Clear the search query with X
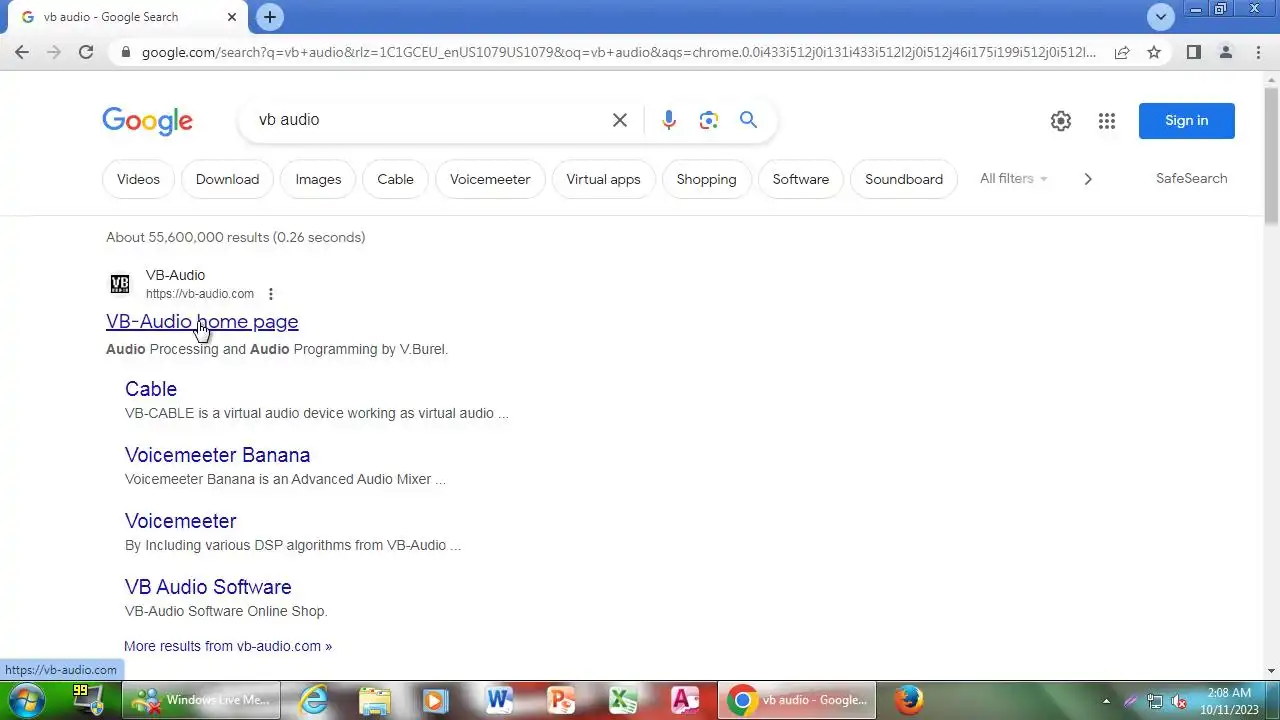The image size is (1280, 720). point(620,120)
